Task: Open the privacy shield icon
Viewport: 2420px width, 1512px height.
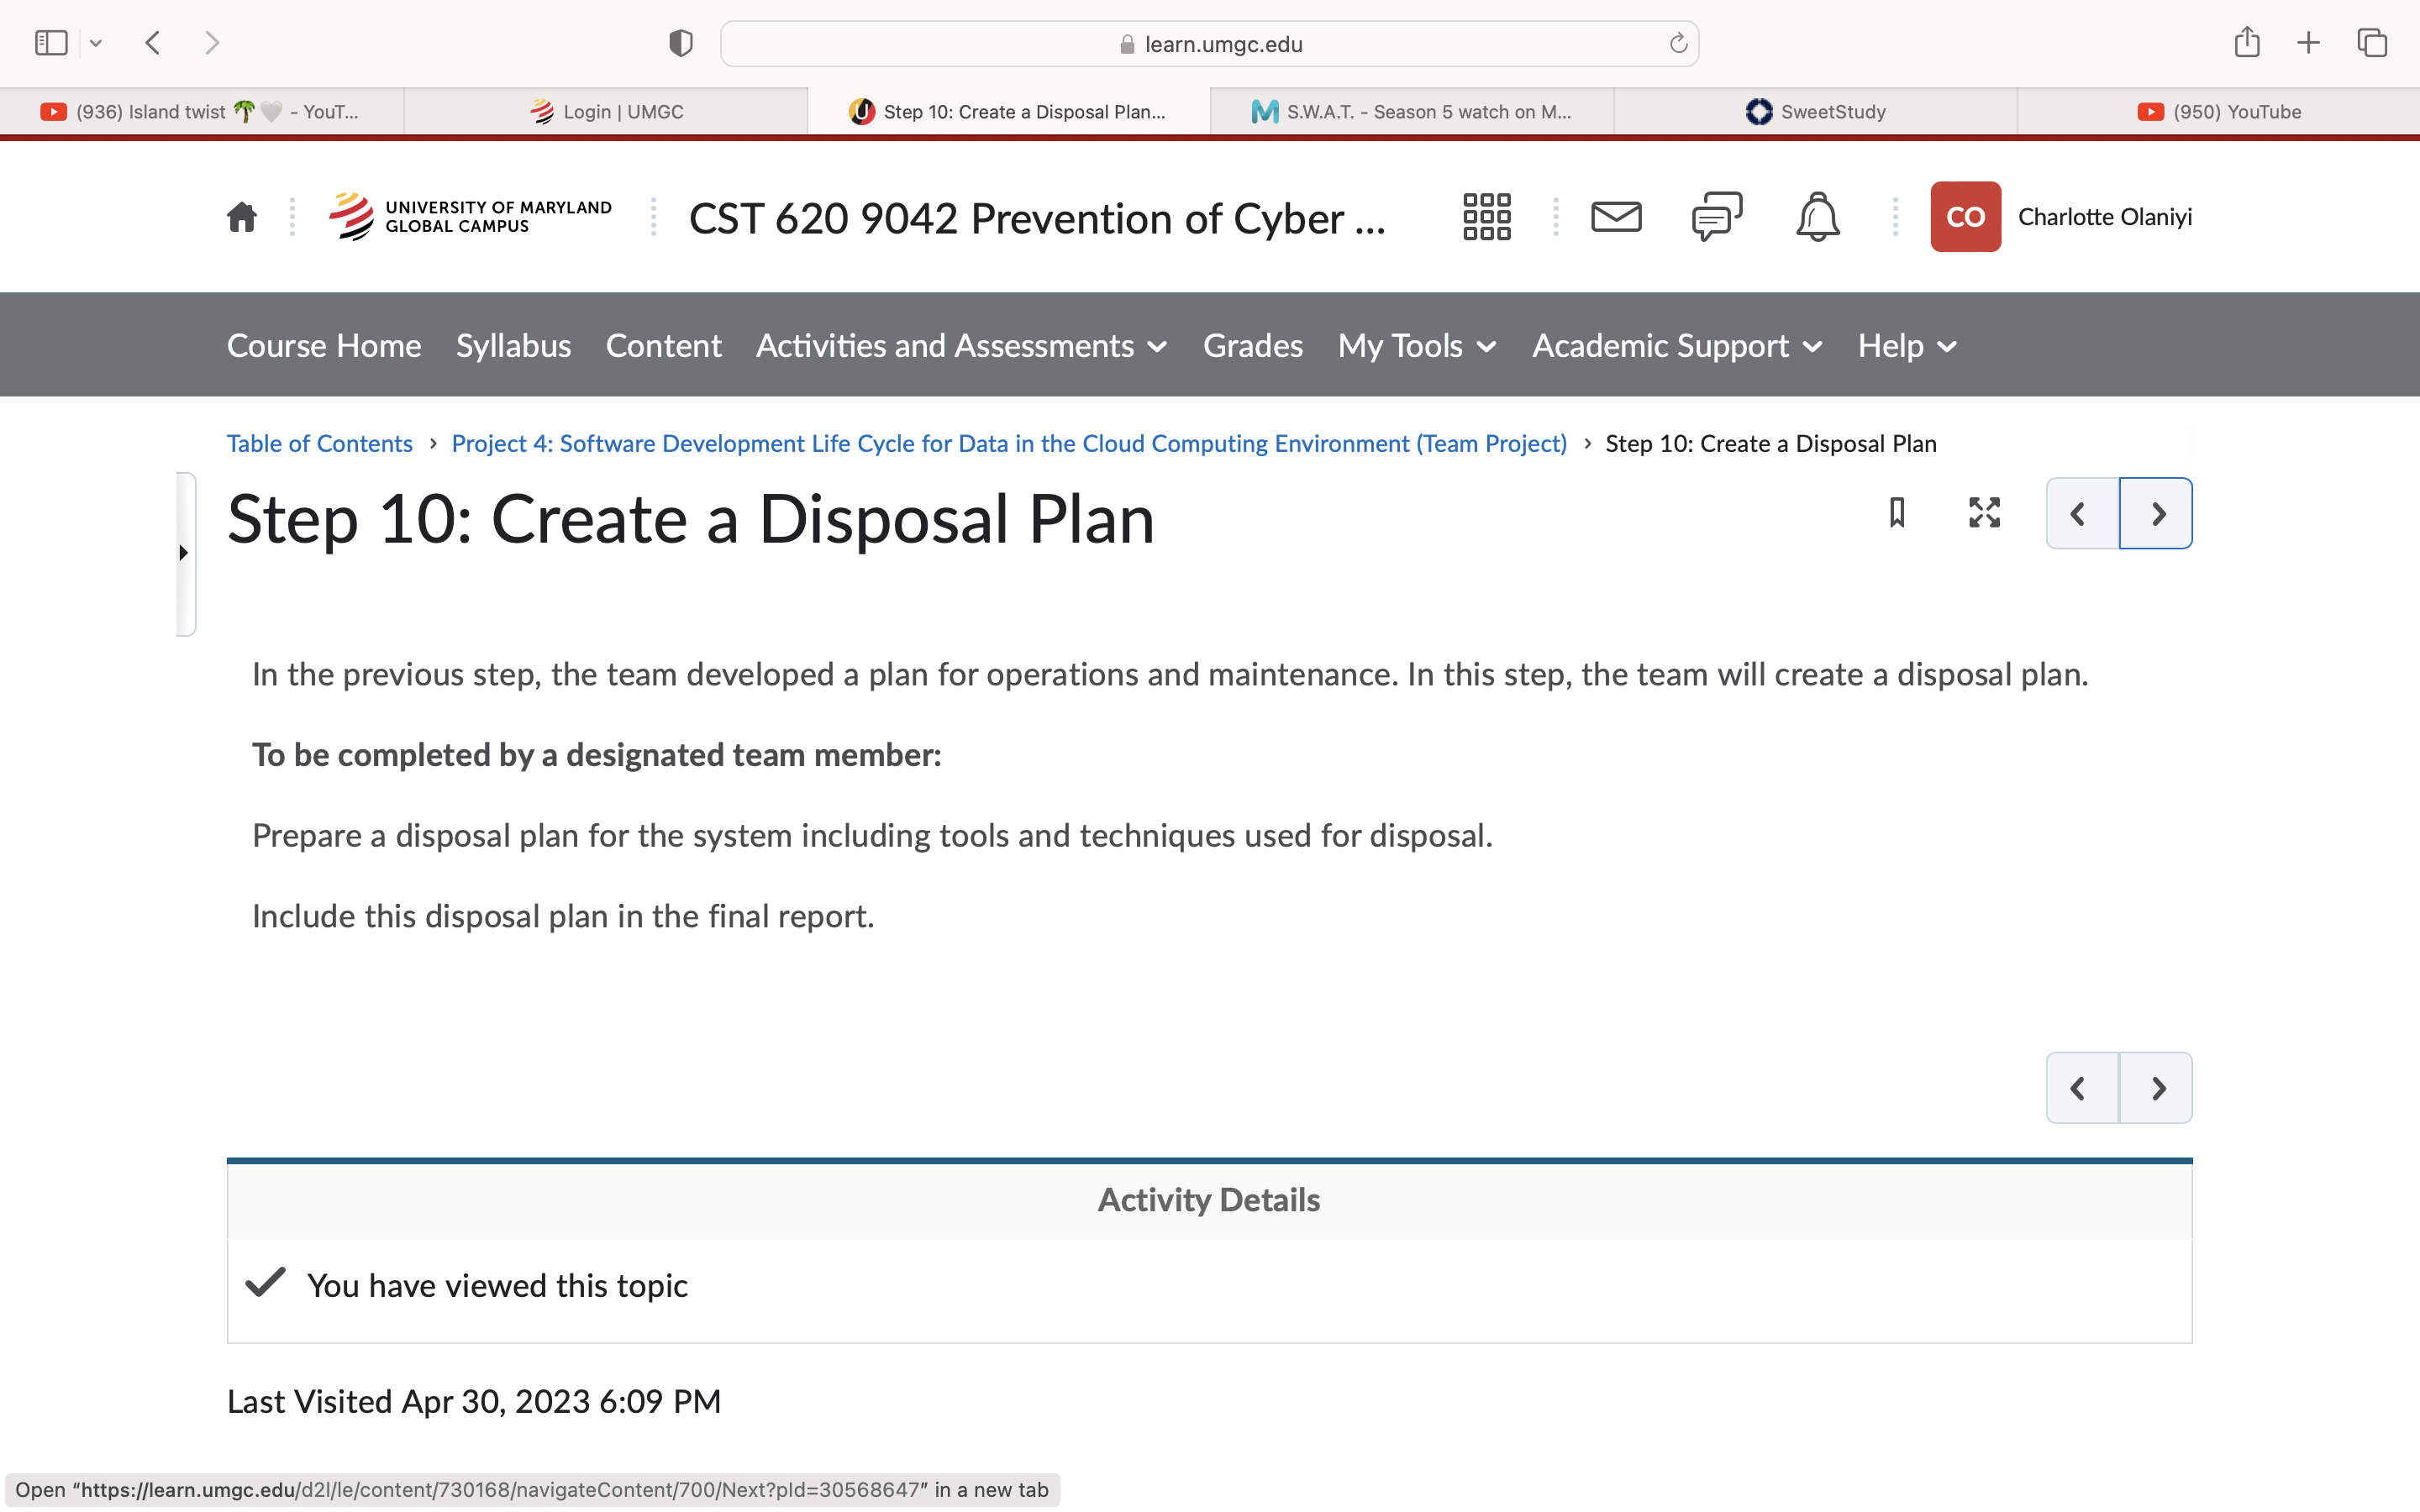Action: coord(681,43)
